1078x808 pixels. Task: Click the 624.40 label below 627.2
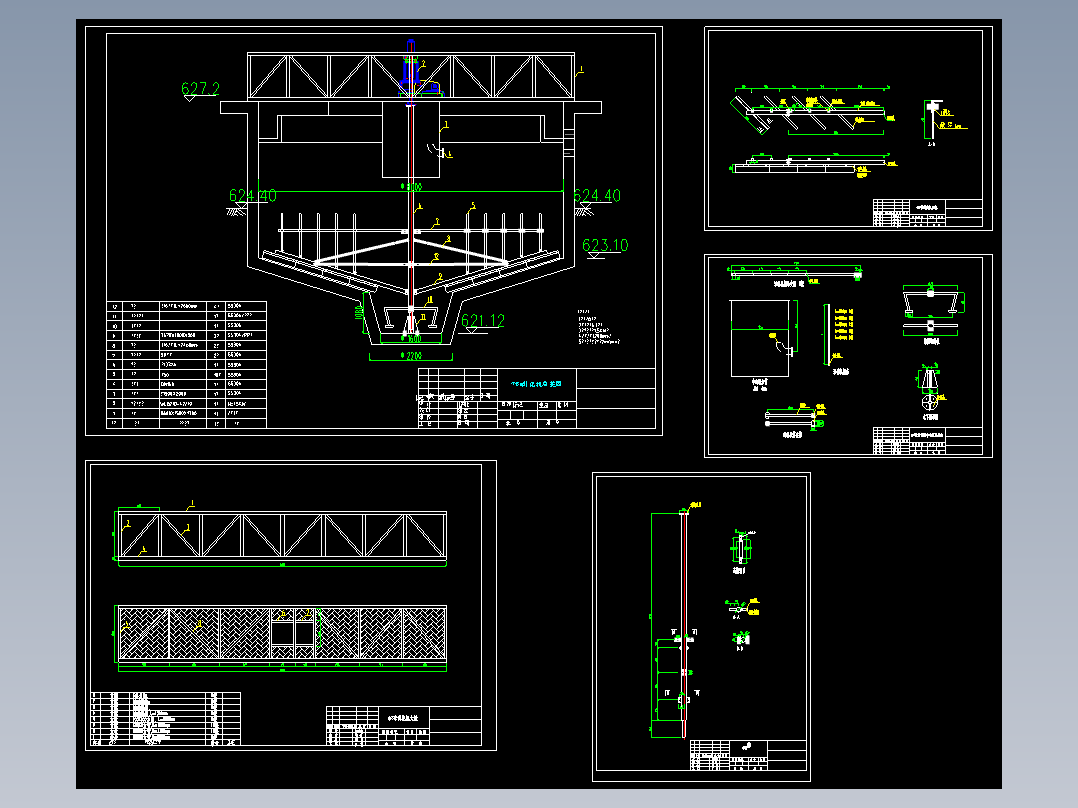coord(252,196)
